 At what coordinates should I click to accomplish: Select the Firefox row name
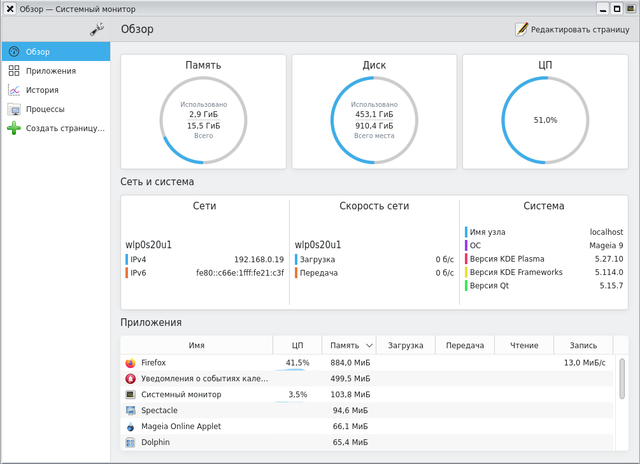[153, 362]
